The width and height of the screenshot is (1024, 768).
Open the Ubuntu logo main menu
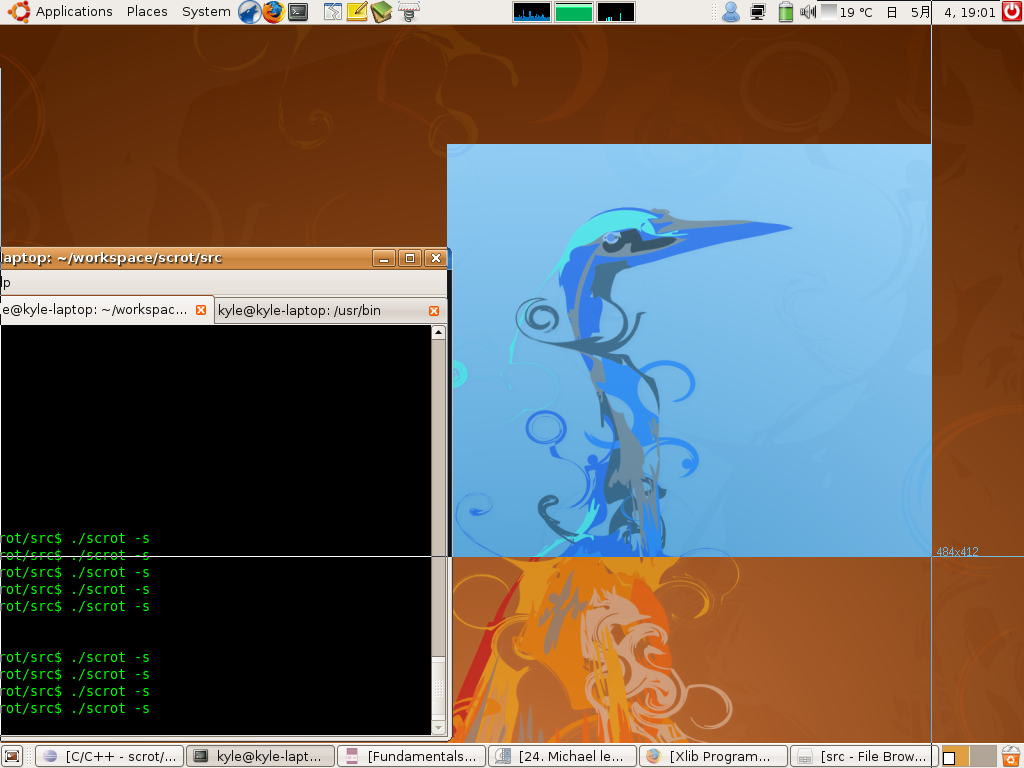(x=18, y=12)
